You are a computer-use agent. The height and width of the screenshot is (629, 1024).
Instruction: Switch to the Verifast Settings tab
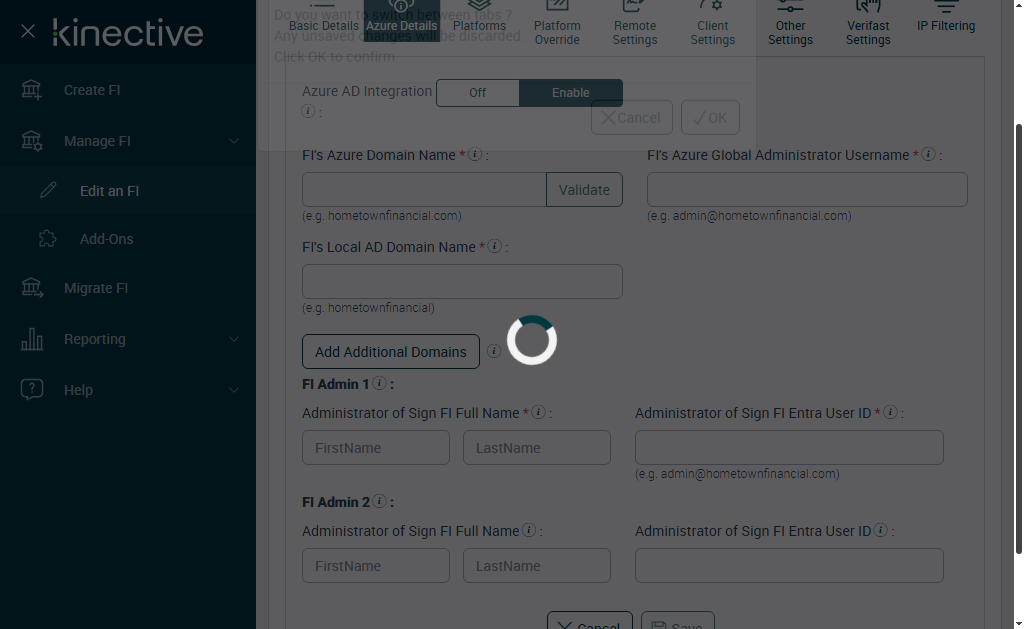pos(868,25)
